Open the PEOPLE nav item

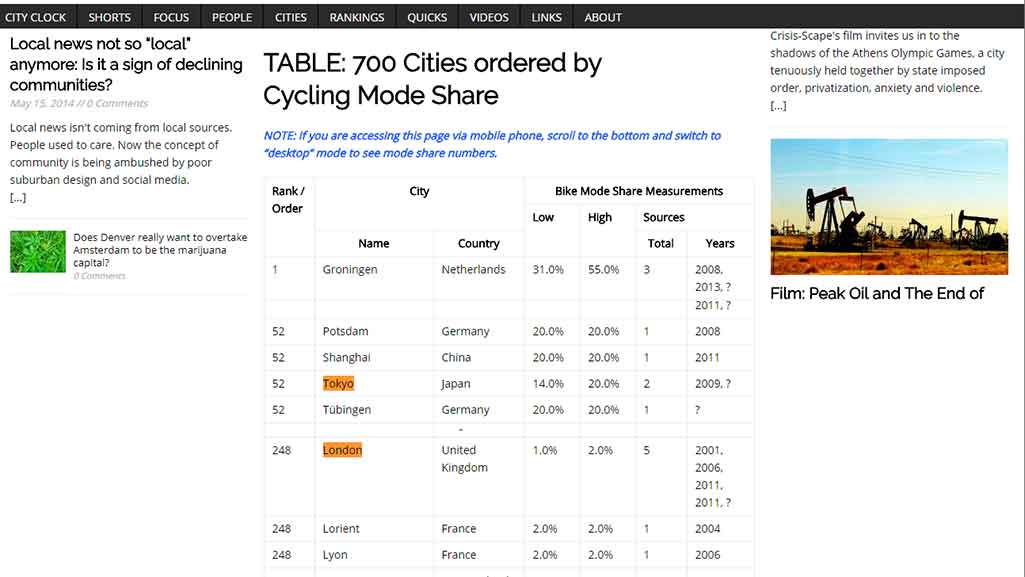[231, 17]
